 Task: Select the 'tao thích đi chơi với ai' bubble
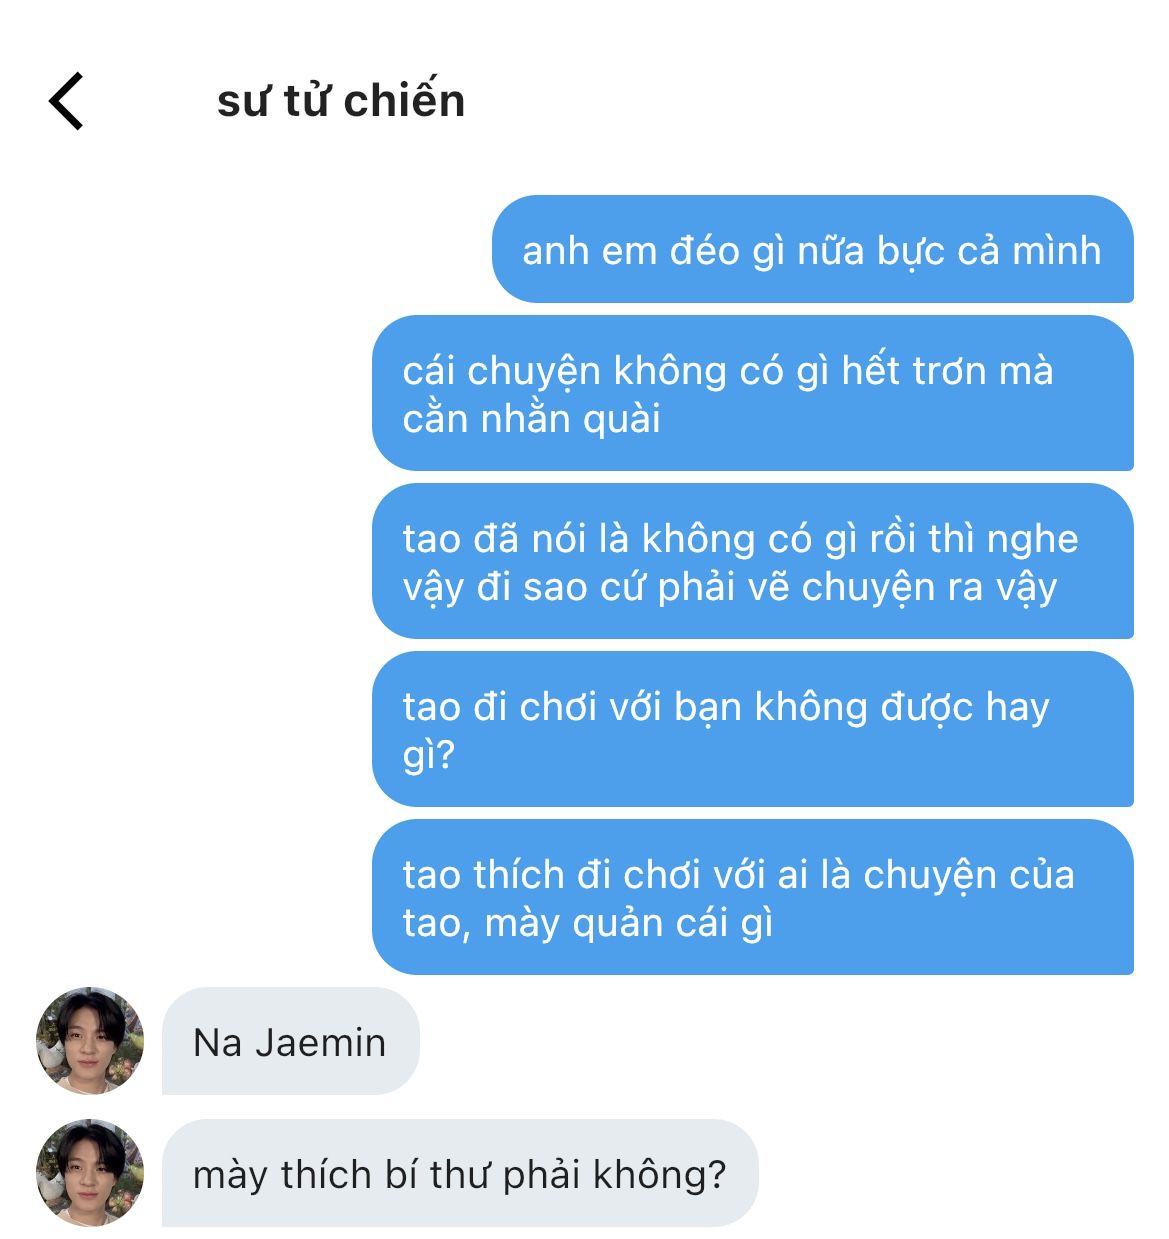[753, 897]
